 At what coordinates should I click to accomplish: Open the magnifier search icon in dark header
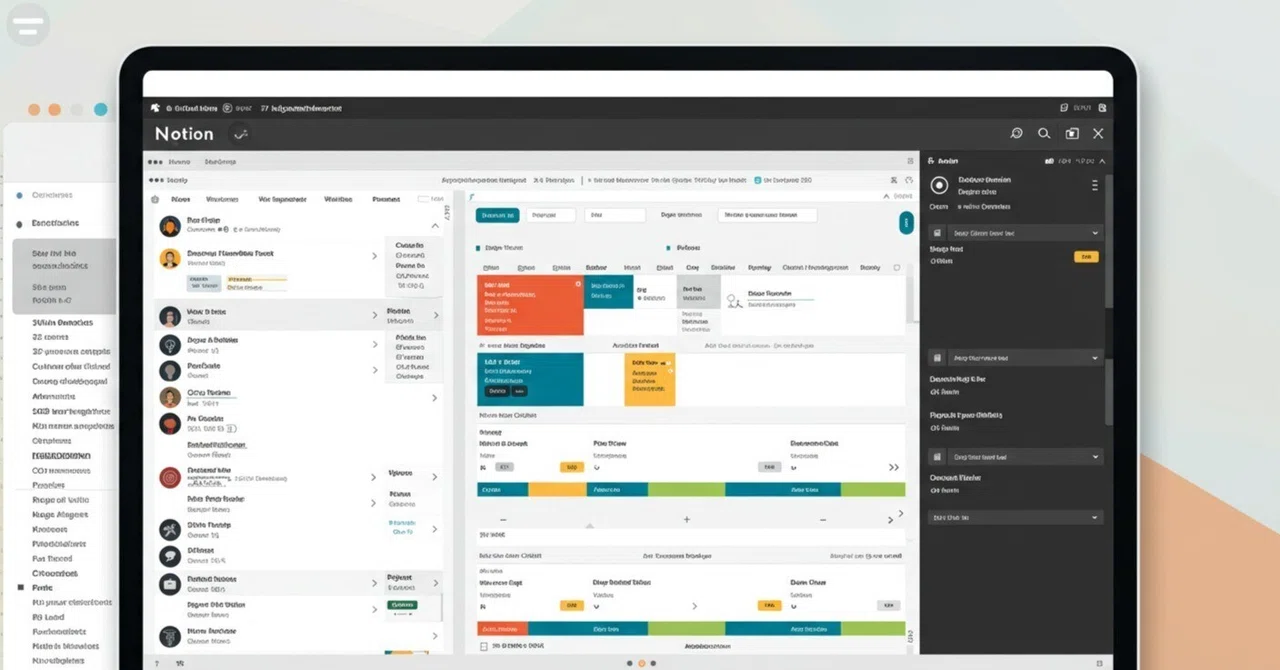(x=1044, y=133)
